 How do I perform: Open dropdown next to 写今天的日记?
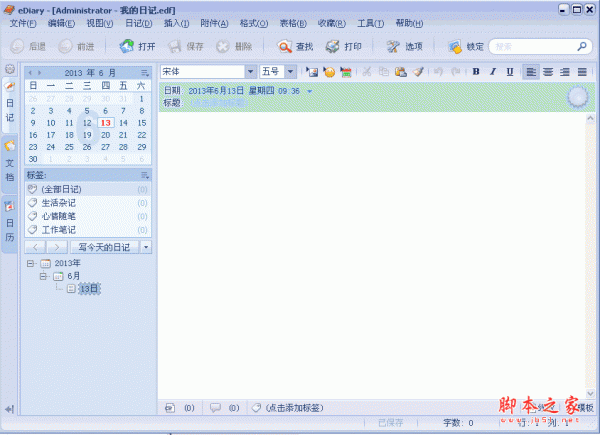click(x=146, y=247)
